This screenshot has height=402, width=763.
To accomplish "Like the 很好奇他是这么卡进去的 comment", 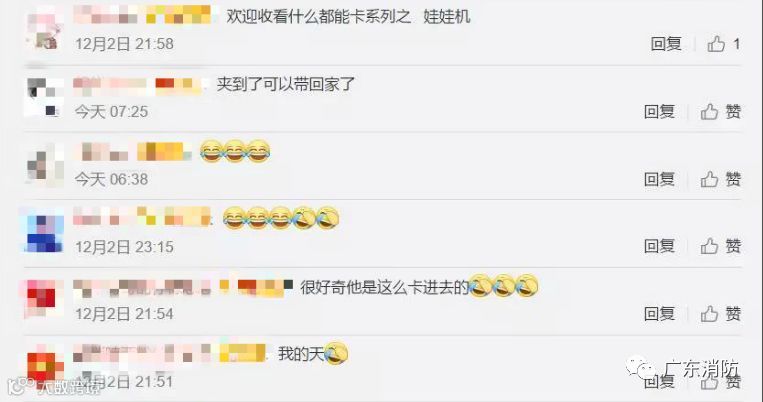I will click(709, 314).
